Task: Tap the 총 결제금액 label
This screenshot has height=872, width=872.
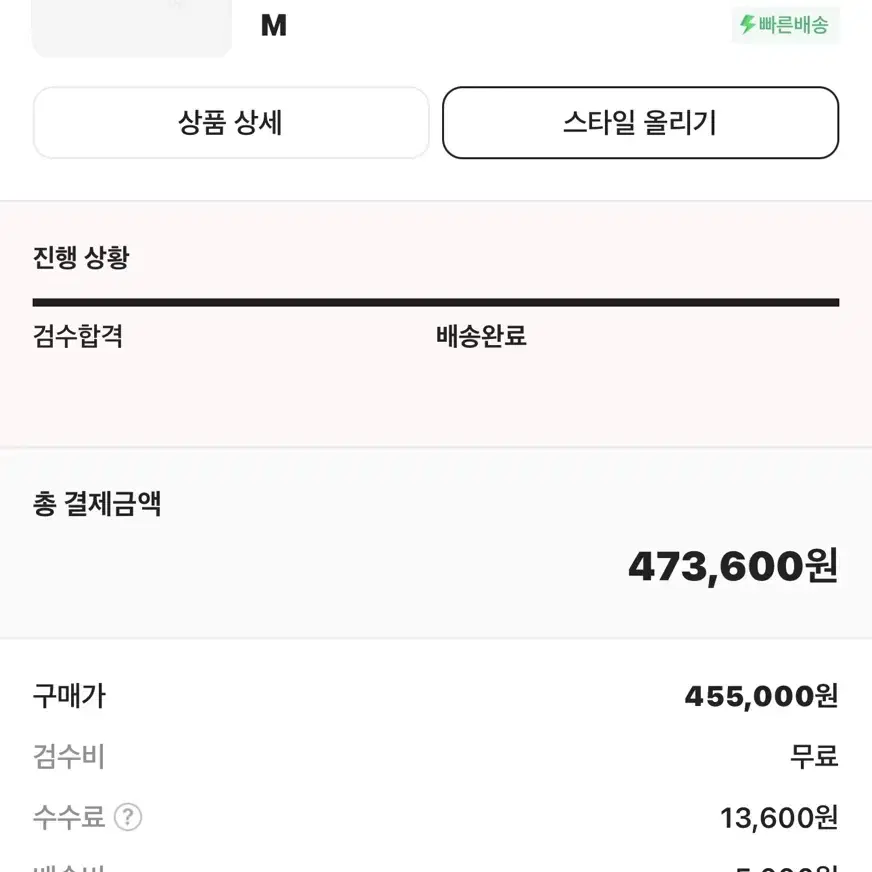Action: 97,504
